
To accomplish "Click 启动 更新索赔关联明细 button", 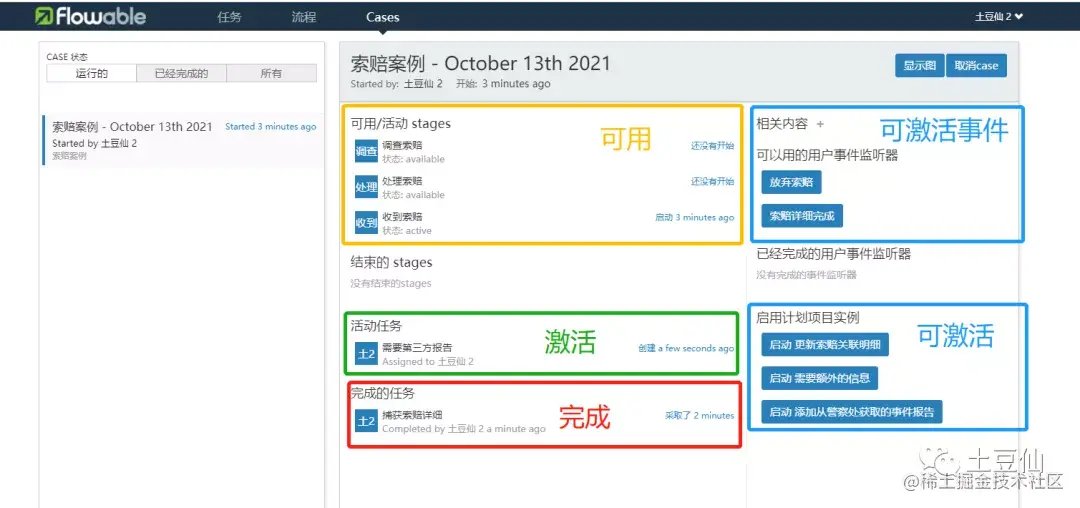I will pyautogui.click(x=825, y=344).
